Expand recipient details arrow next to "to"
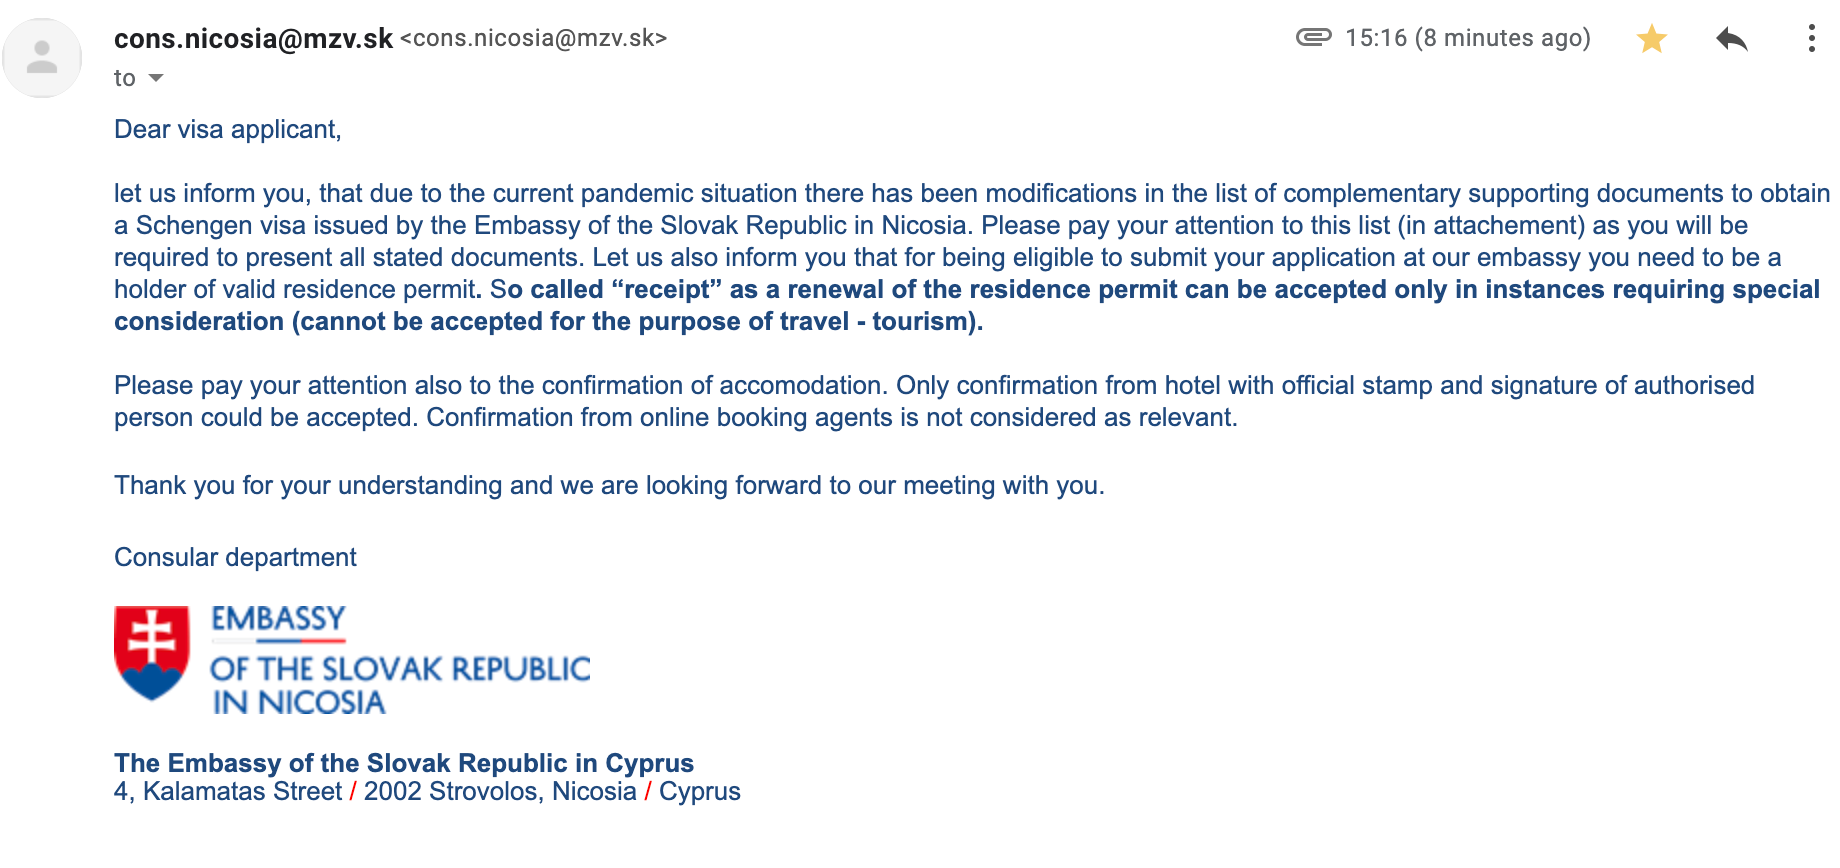1840x868 pixels. (156, 78)
